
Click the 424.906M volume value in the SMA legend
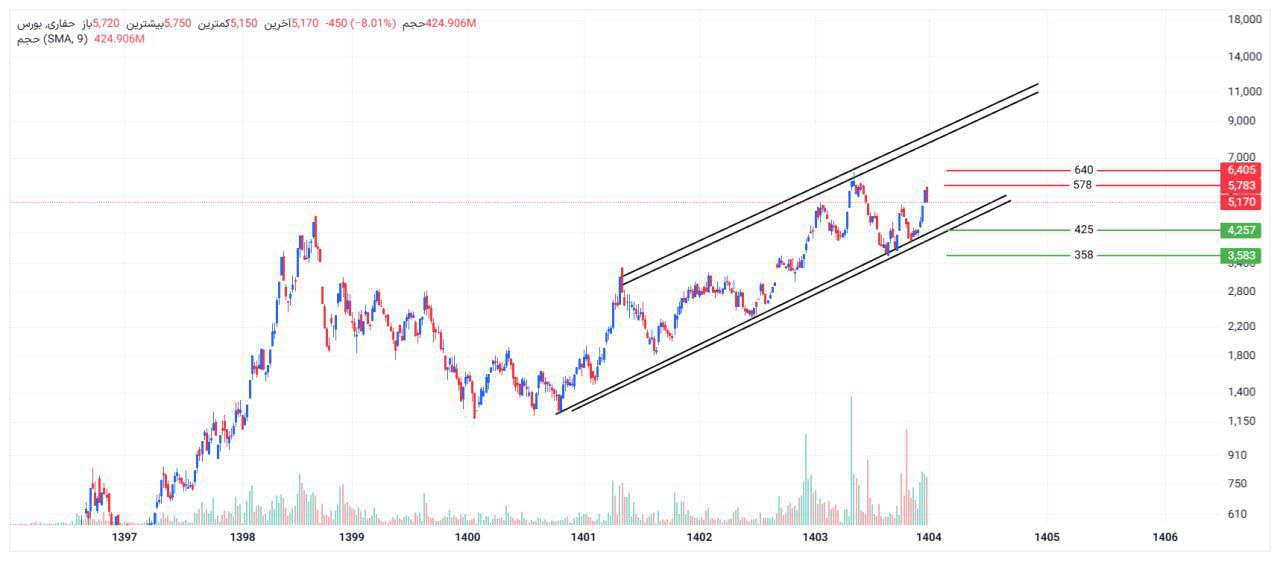(119, 39)
